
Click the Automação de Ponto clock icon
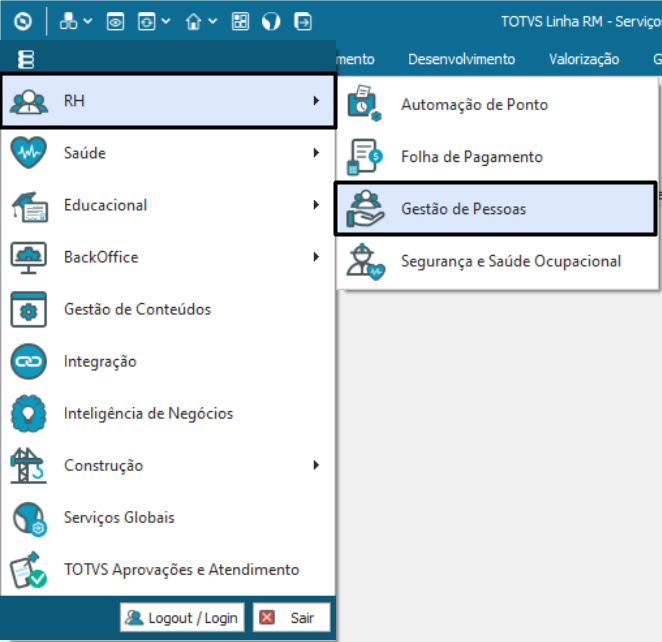click(x=364, y=103)
